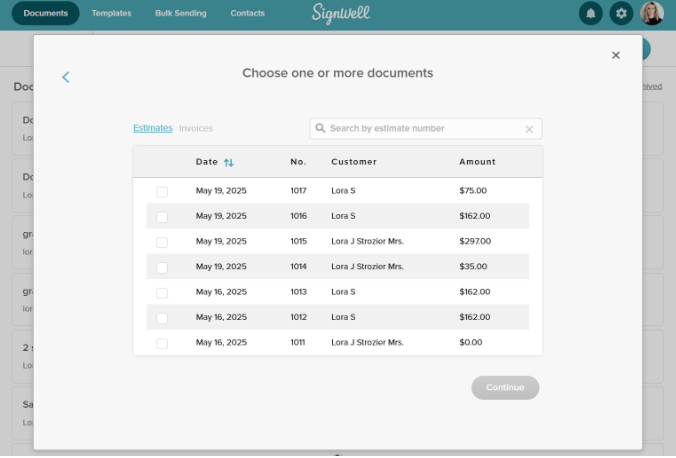
Task: Select the checkbox for estimate 1017
Action: (x=162, y=191)
